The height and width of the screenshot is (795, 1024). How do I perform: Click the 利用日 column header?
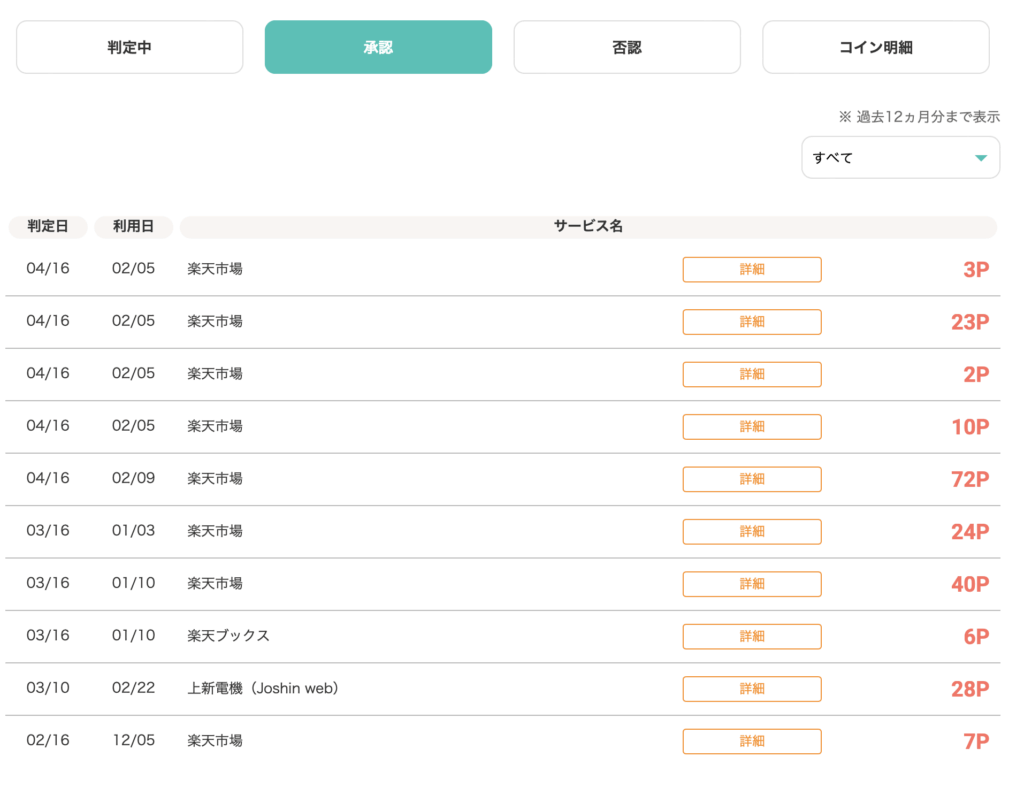point(133,227)
